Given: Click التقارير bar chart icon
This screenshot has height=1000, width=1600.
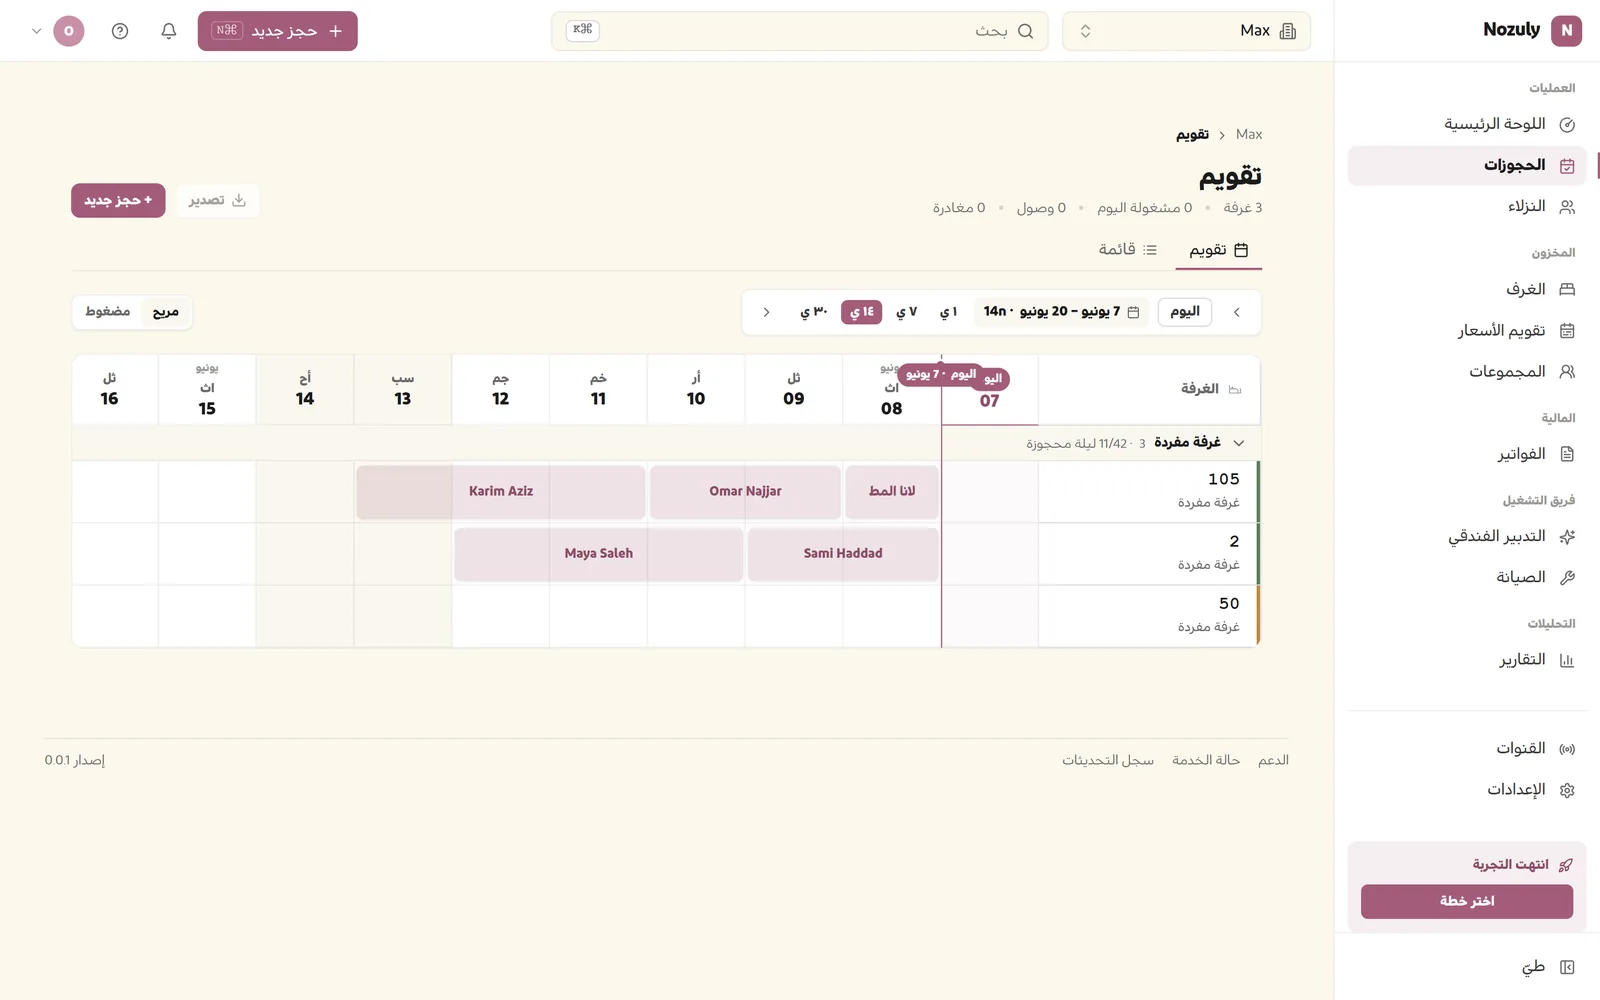Looking at the screenshot, I should pos(1567,660).
